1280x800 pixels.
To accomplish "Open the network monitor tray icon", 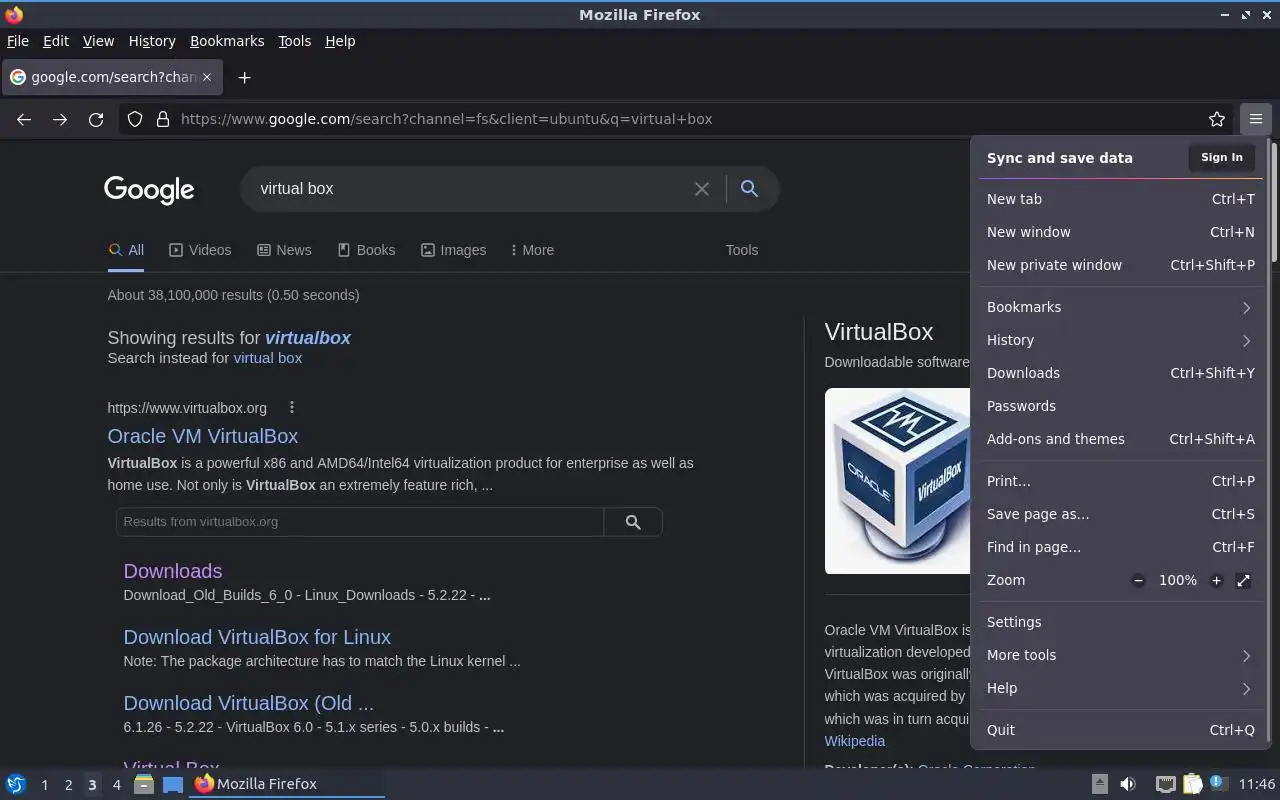I will 1165,784.
